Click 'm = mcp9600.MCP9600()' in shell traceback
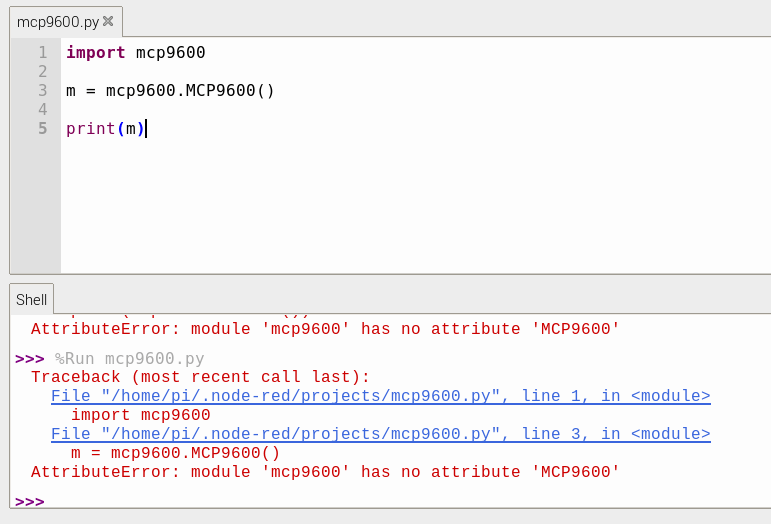Image resolution: width=771 pixels, height=524 pixels. pyautogui.click(x=175, y=453)
